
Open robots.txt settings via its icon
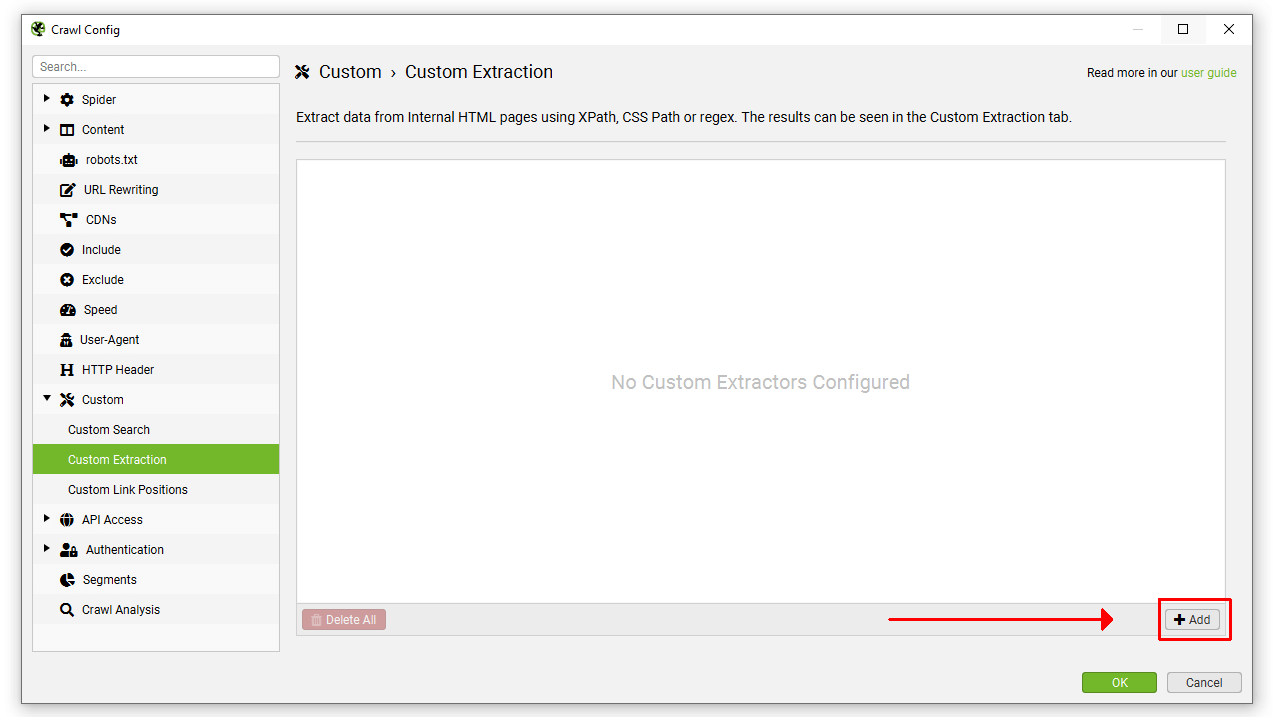[67, 159]
